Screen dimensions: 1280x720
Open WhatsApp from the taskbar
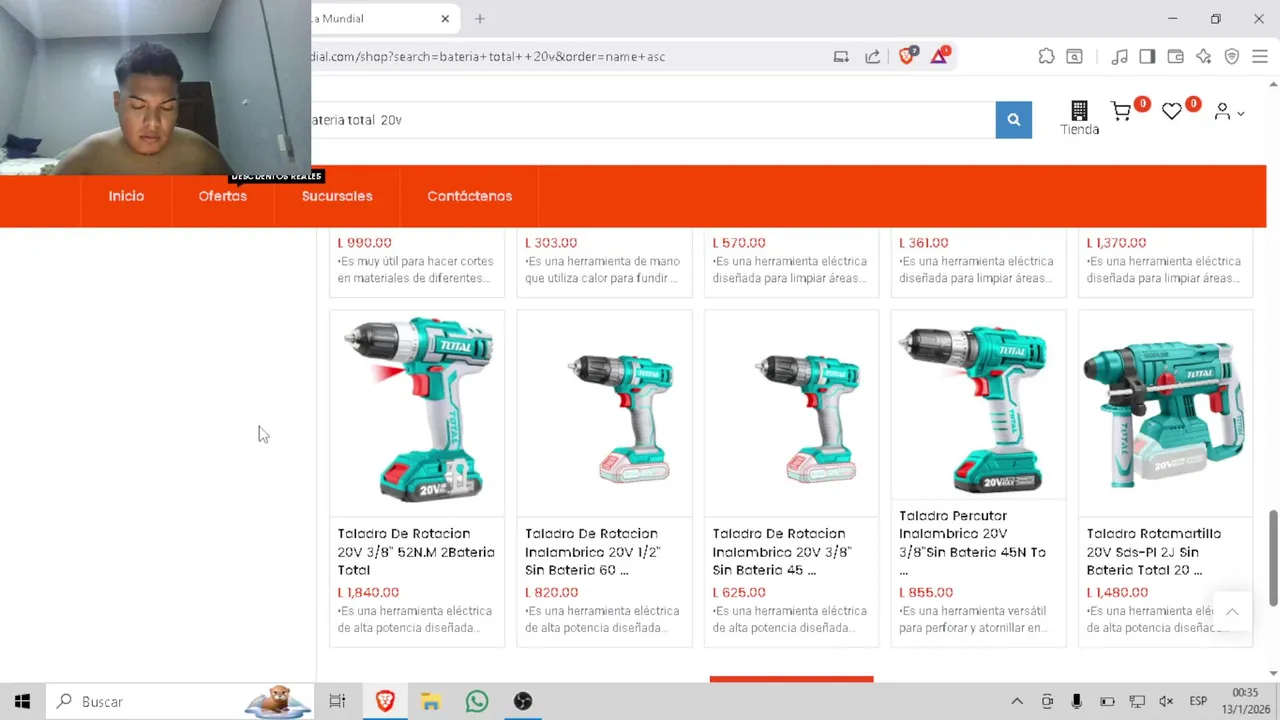[x=477, y=701]
